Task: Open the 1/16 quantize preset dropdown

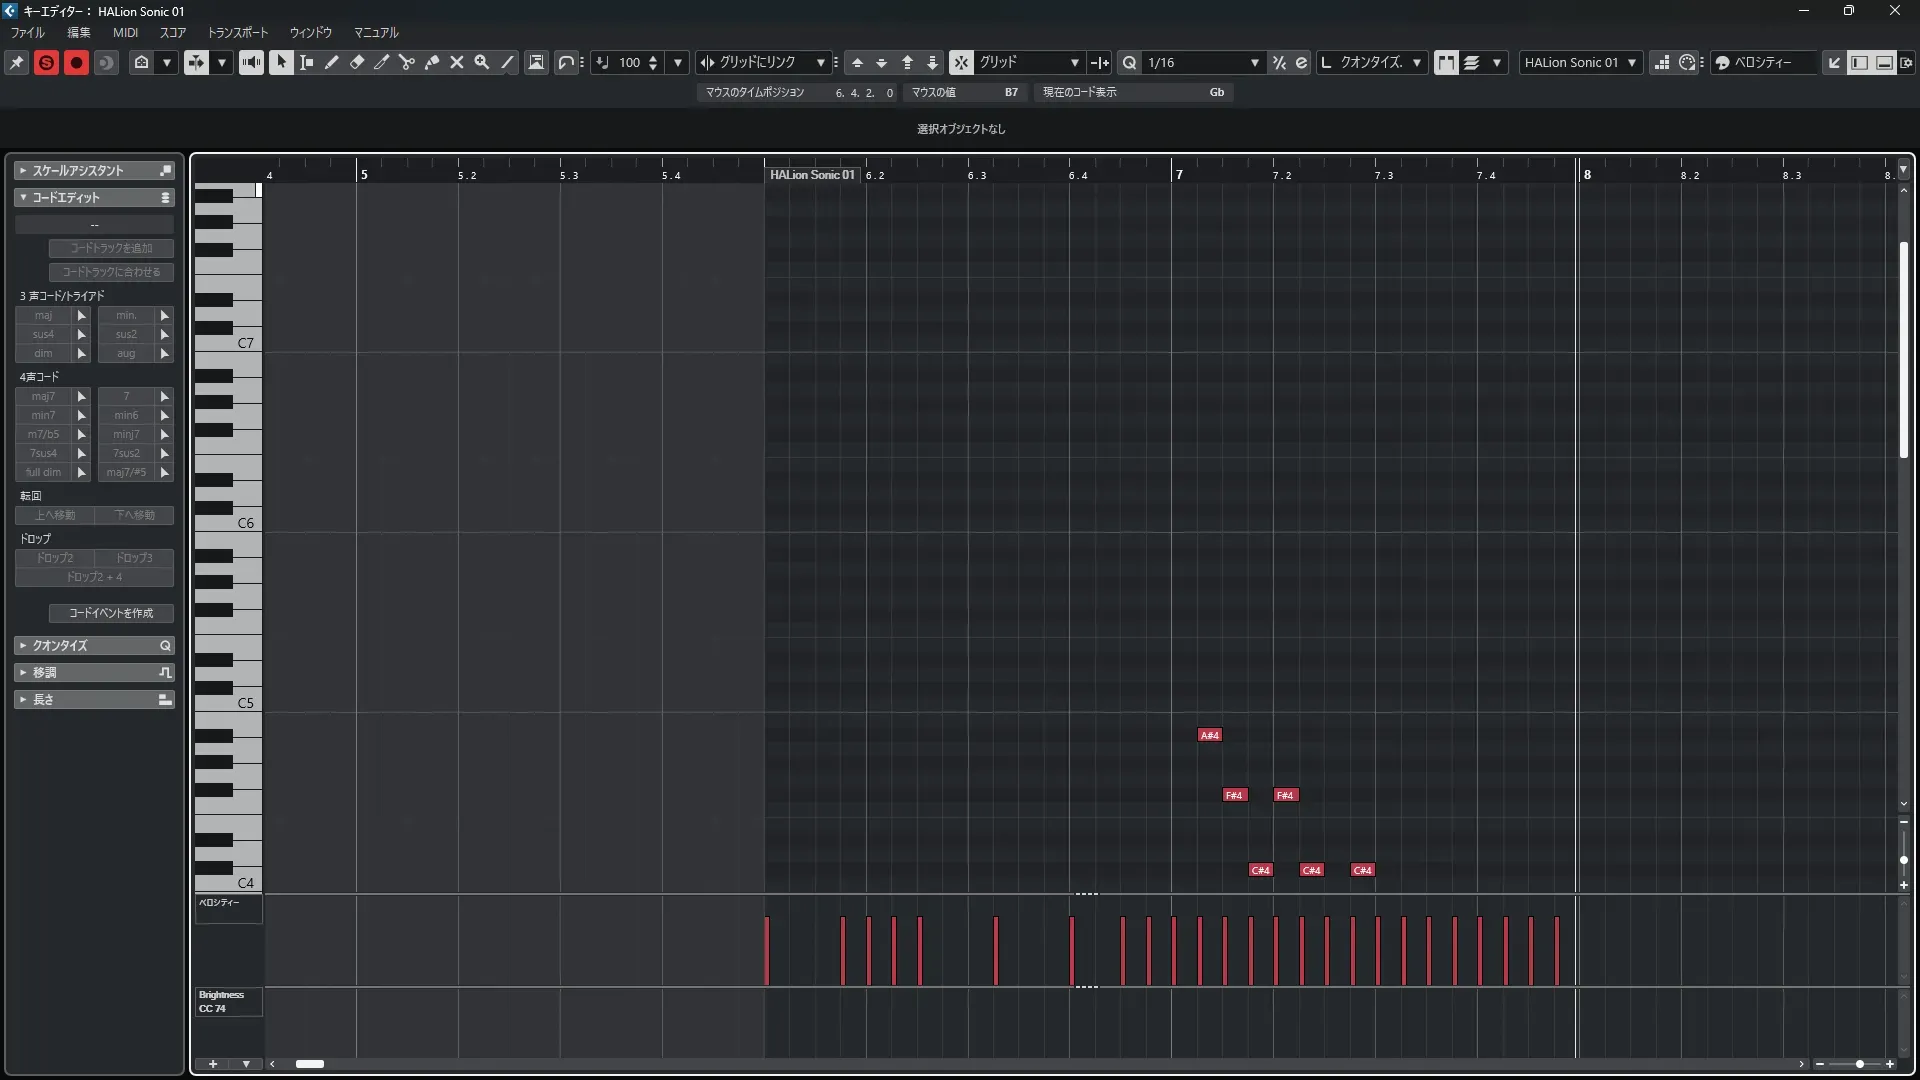Action: [1254, 62]
